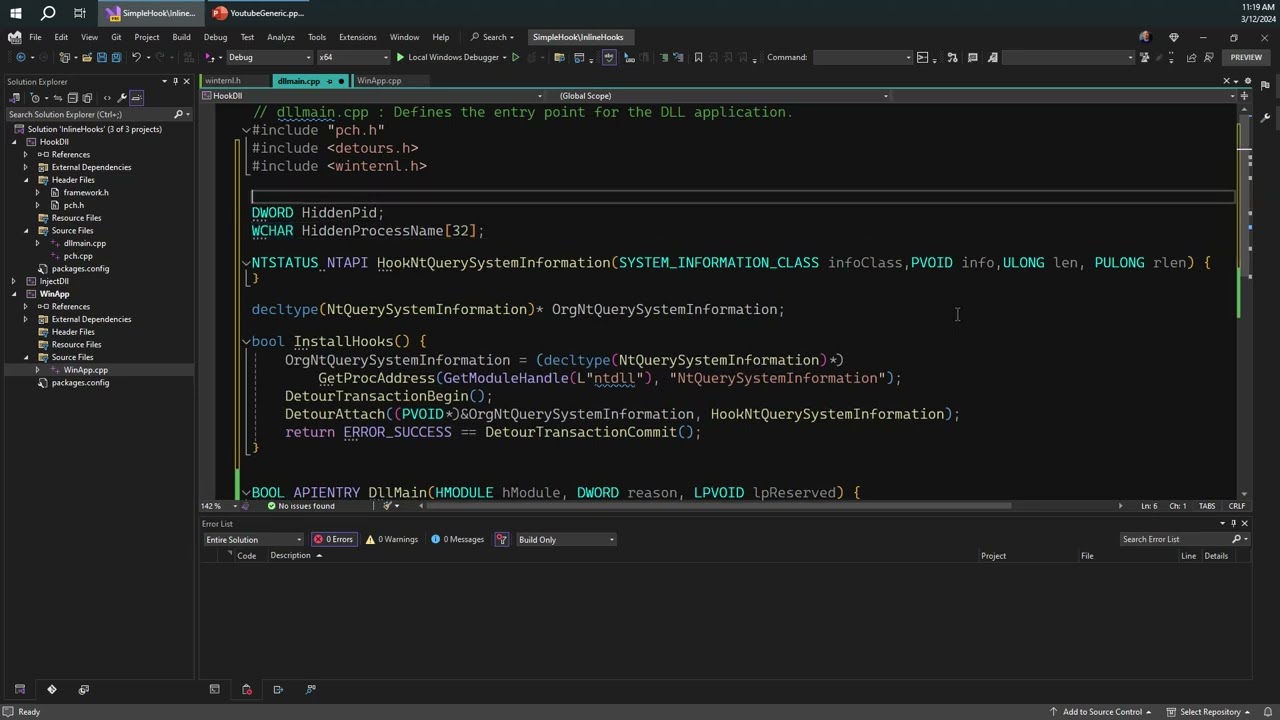Toggle Preview Selected Items in Solution Explorer
Viewport: 1280px width, 720px height.
137,98
